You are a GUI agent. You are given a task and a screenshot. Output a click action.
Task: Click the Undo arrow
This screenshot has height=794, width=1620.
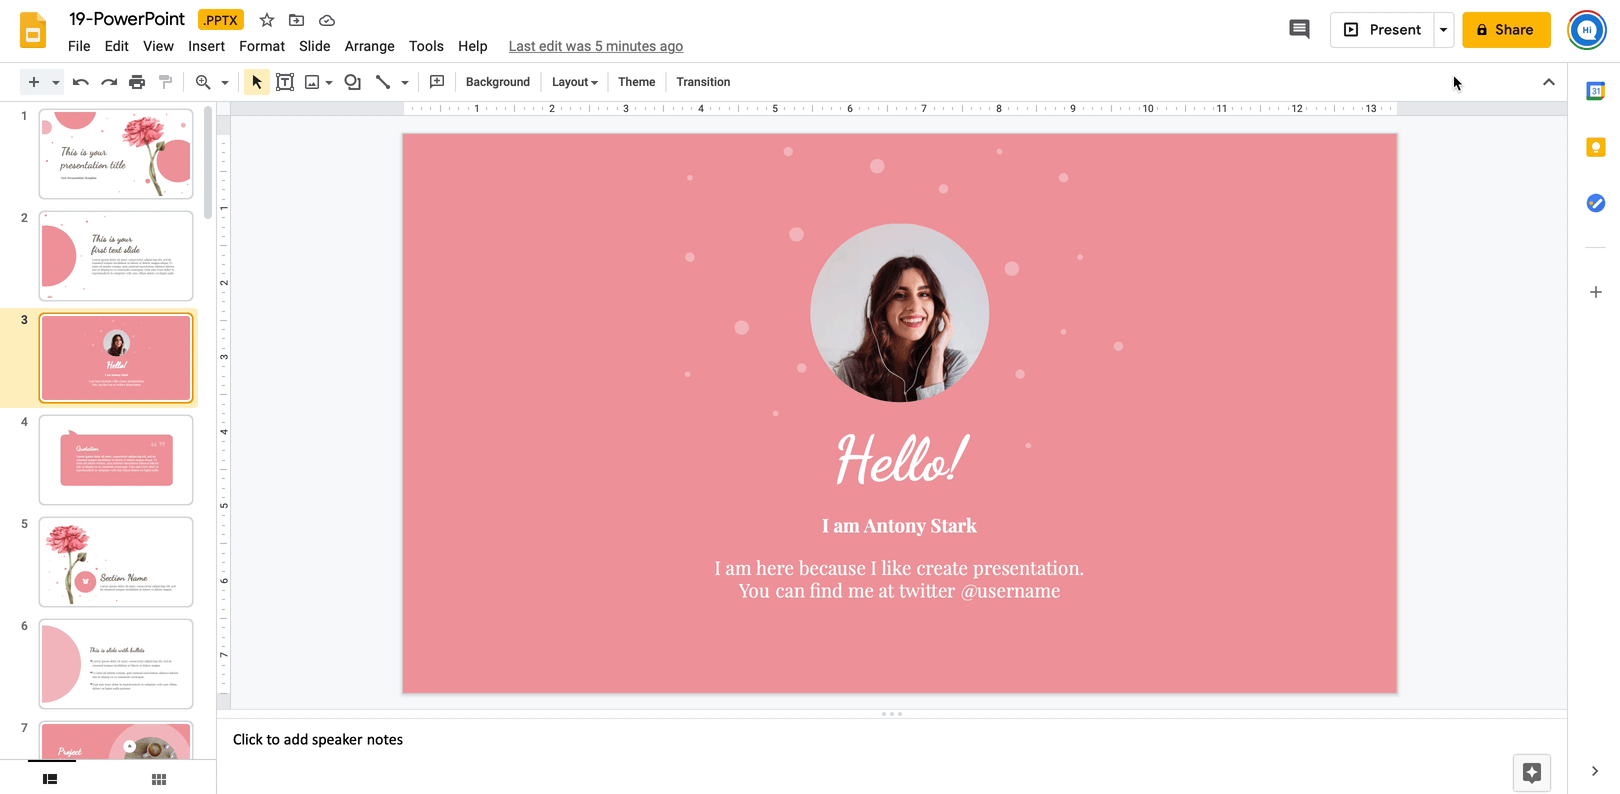[x=81, y=82]
